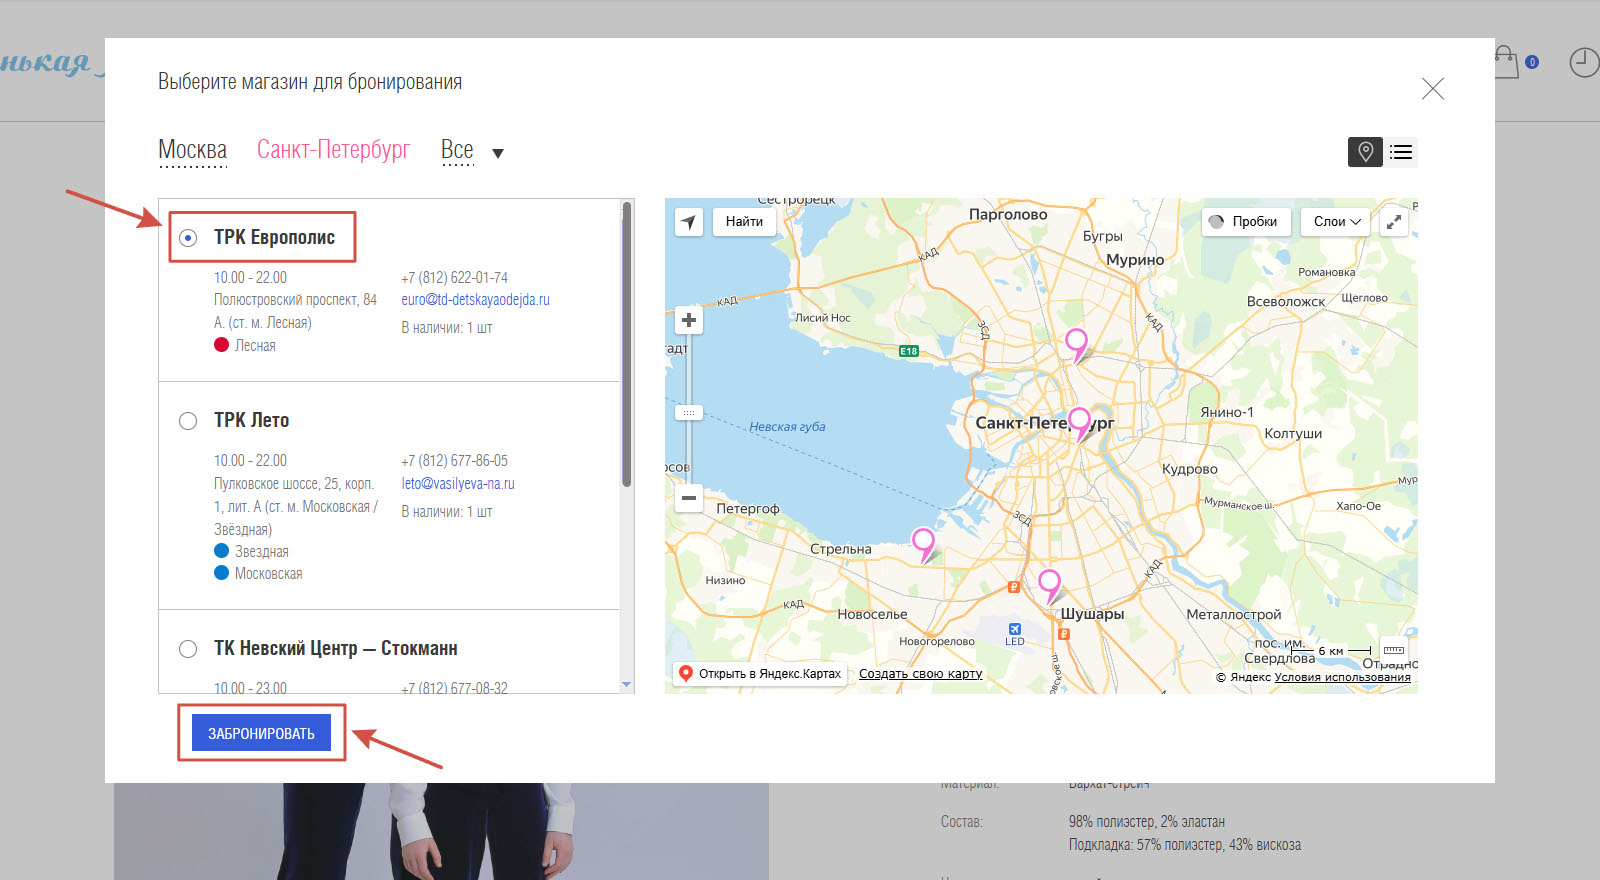Close the store selection dialog

tap(1433, 89)
